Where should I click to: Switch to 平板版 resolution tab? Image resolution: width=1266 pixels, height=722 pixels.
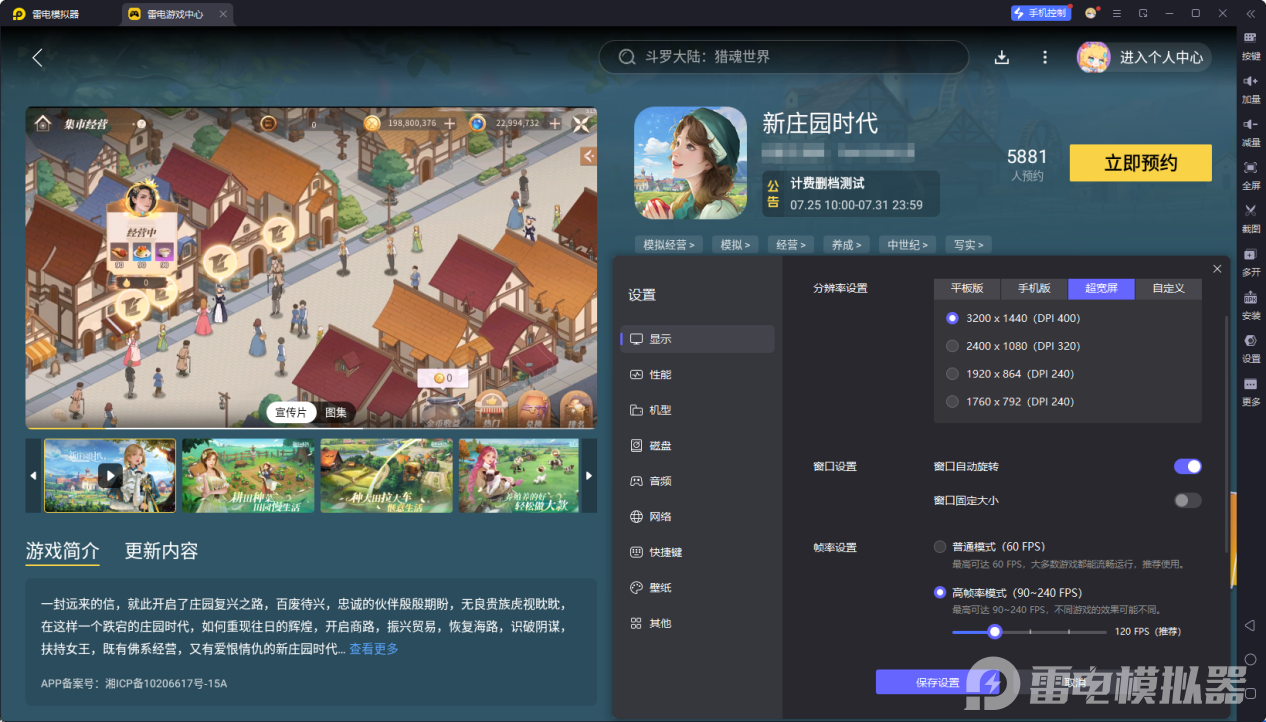point(967,288)
